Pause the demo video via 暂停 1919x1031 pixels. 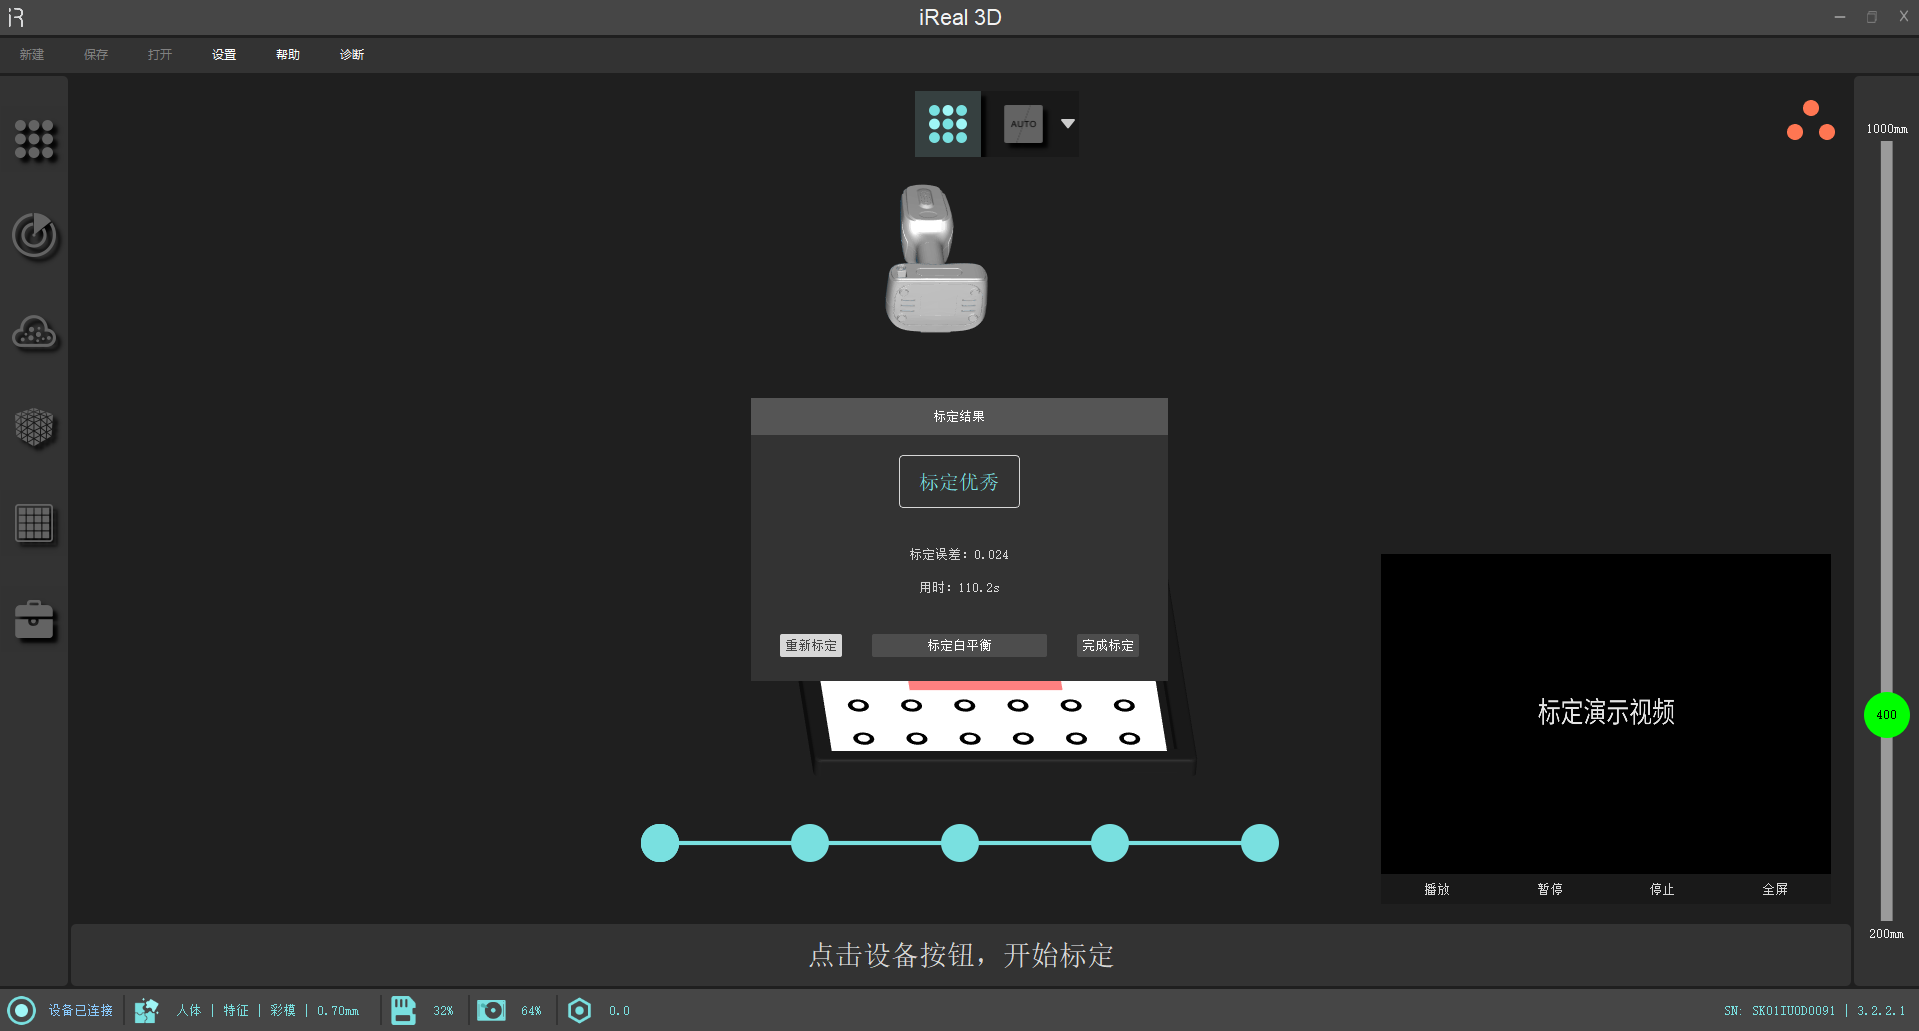point(1550,889)
